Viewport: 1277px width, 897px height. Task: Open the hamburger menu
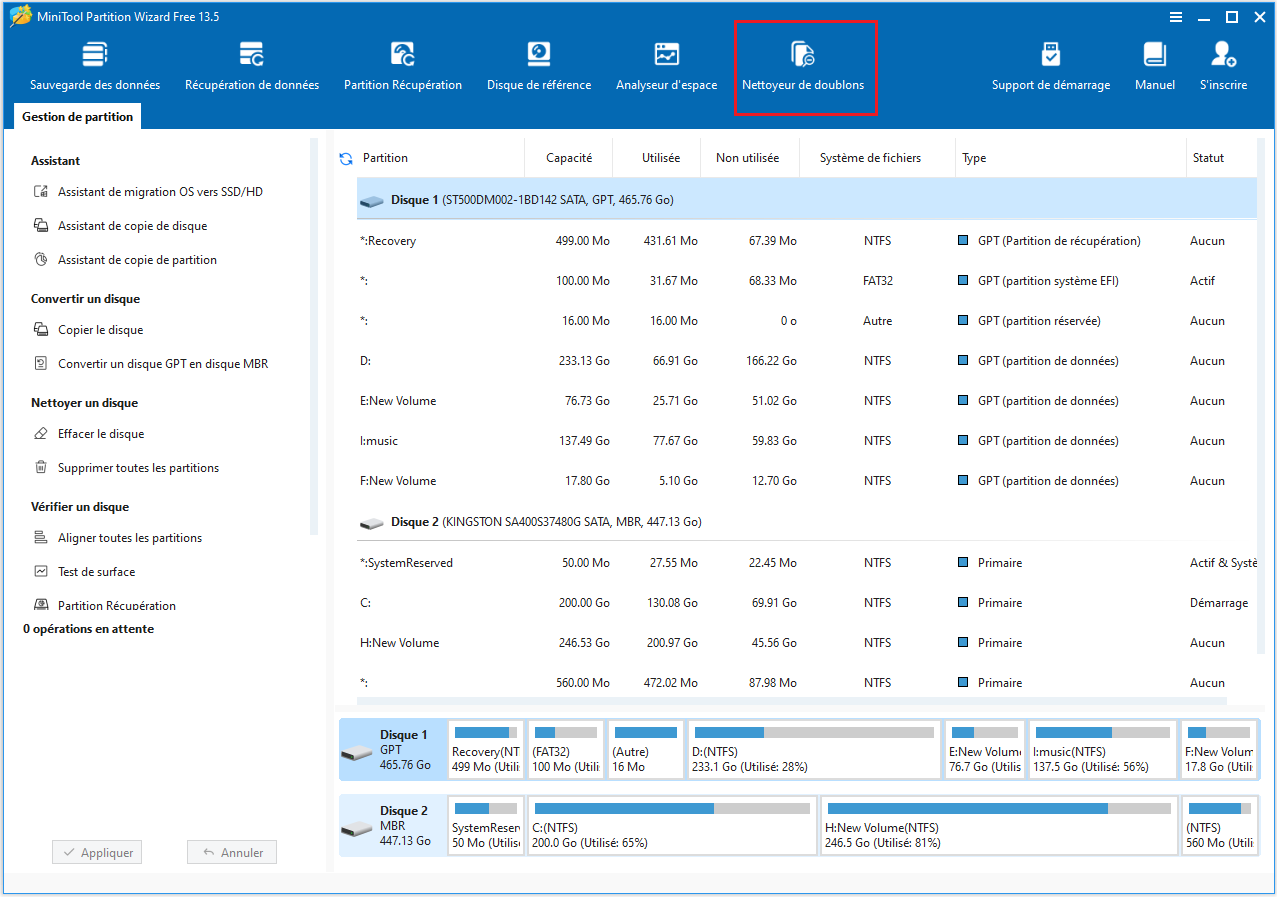(1174, 16)
